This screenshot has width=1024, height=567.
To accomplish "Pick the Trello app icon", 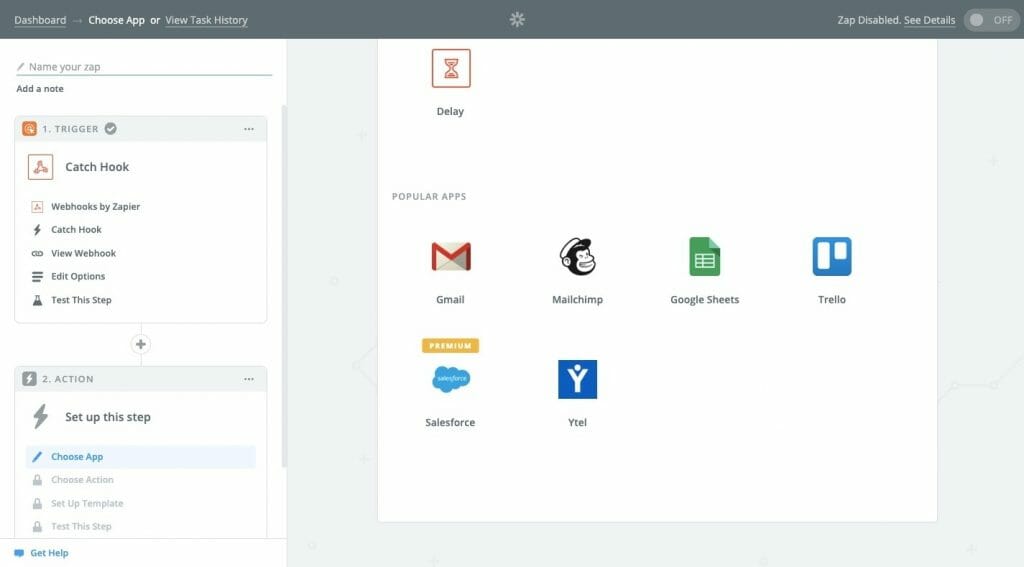I will tap(831, 256).
